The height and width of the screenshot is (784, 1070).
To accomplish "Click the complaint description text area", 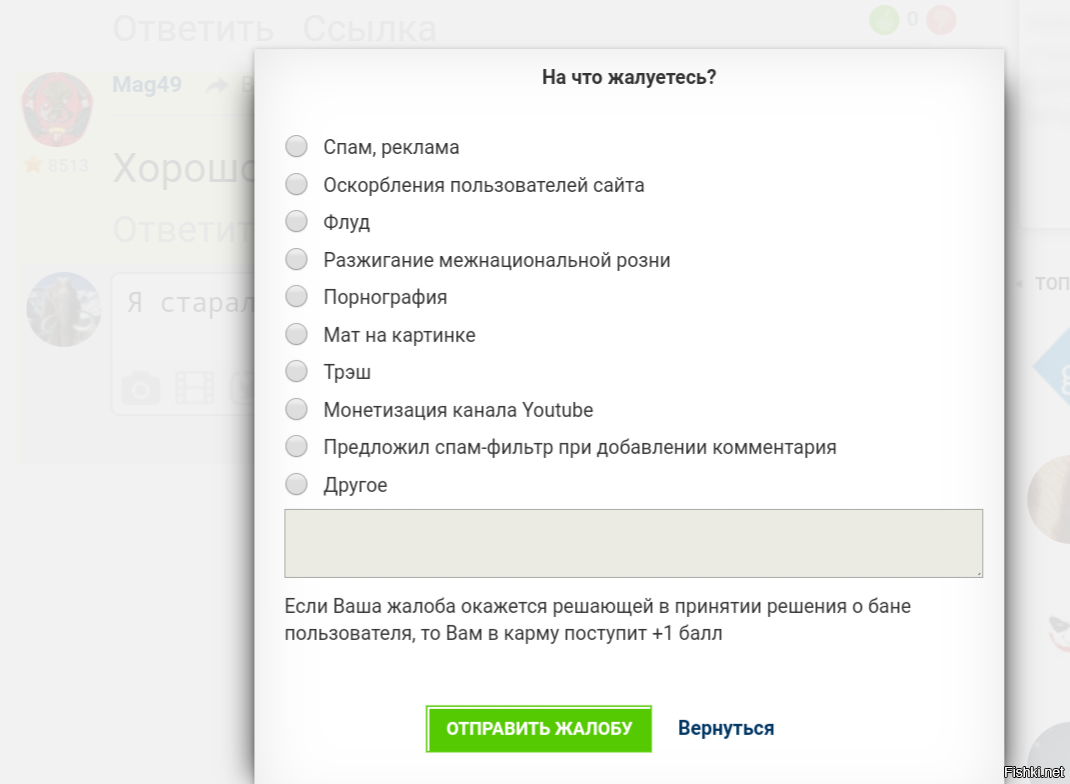I will (633, 543).
